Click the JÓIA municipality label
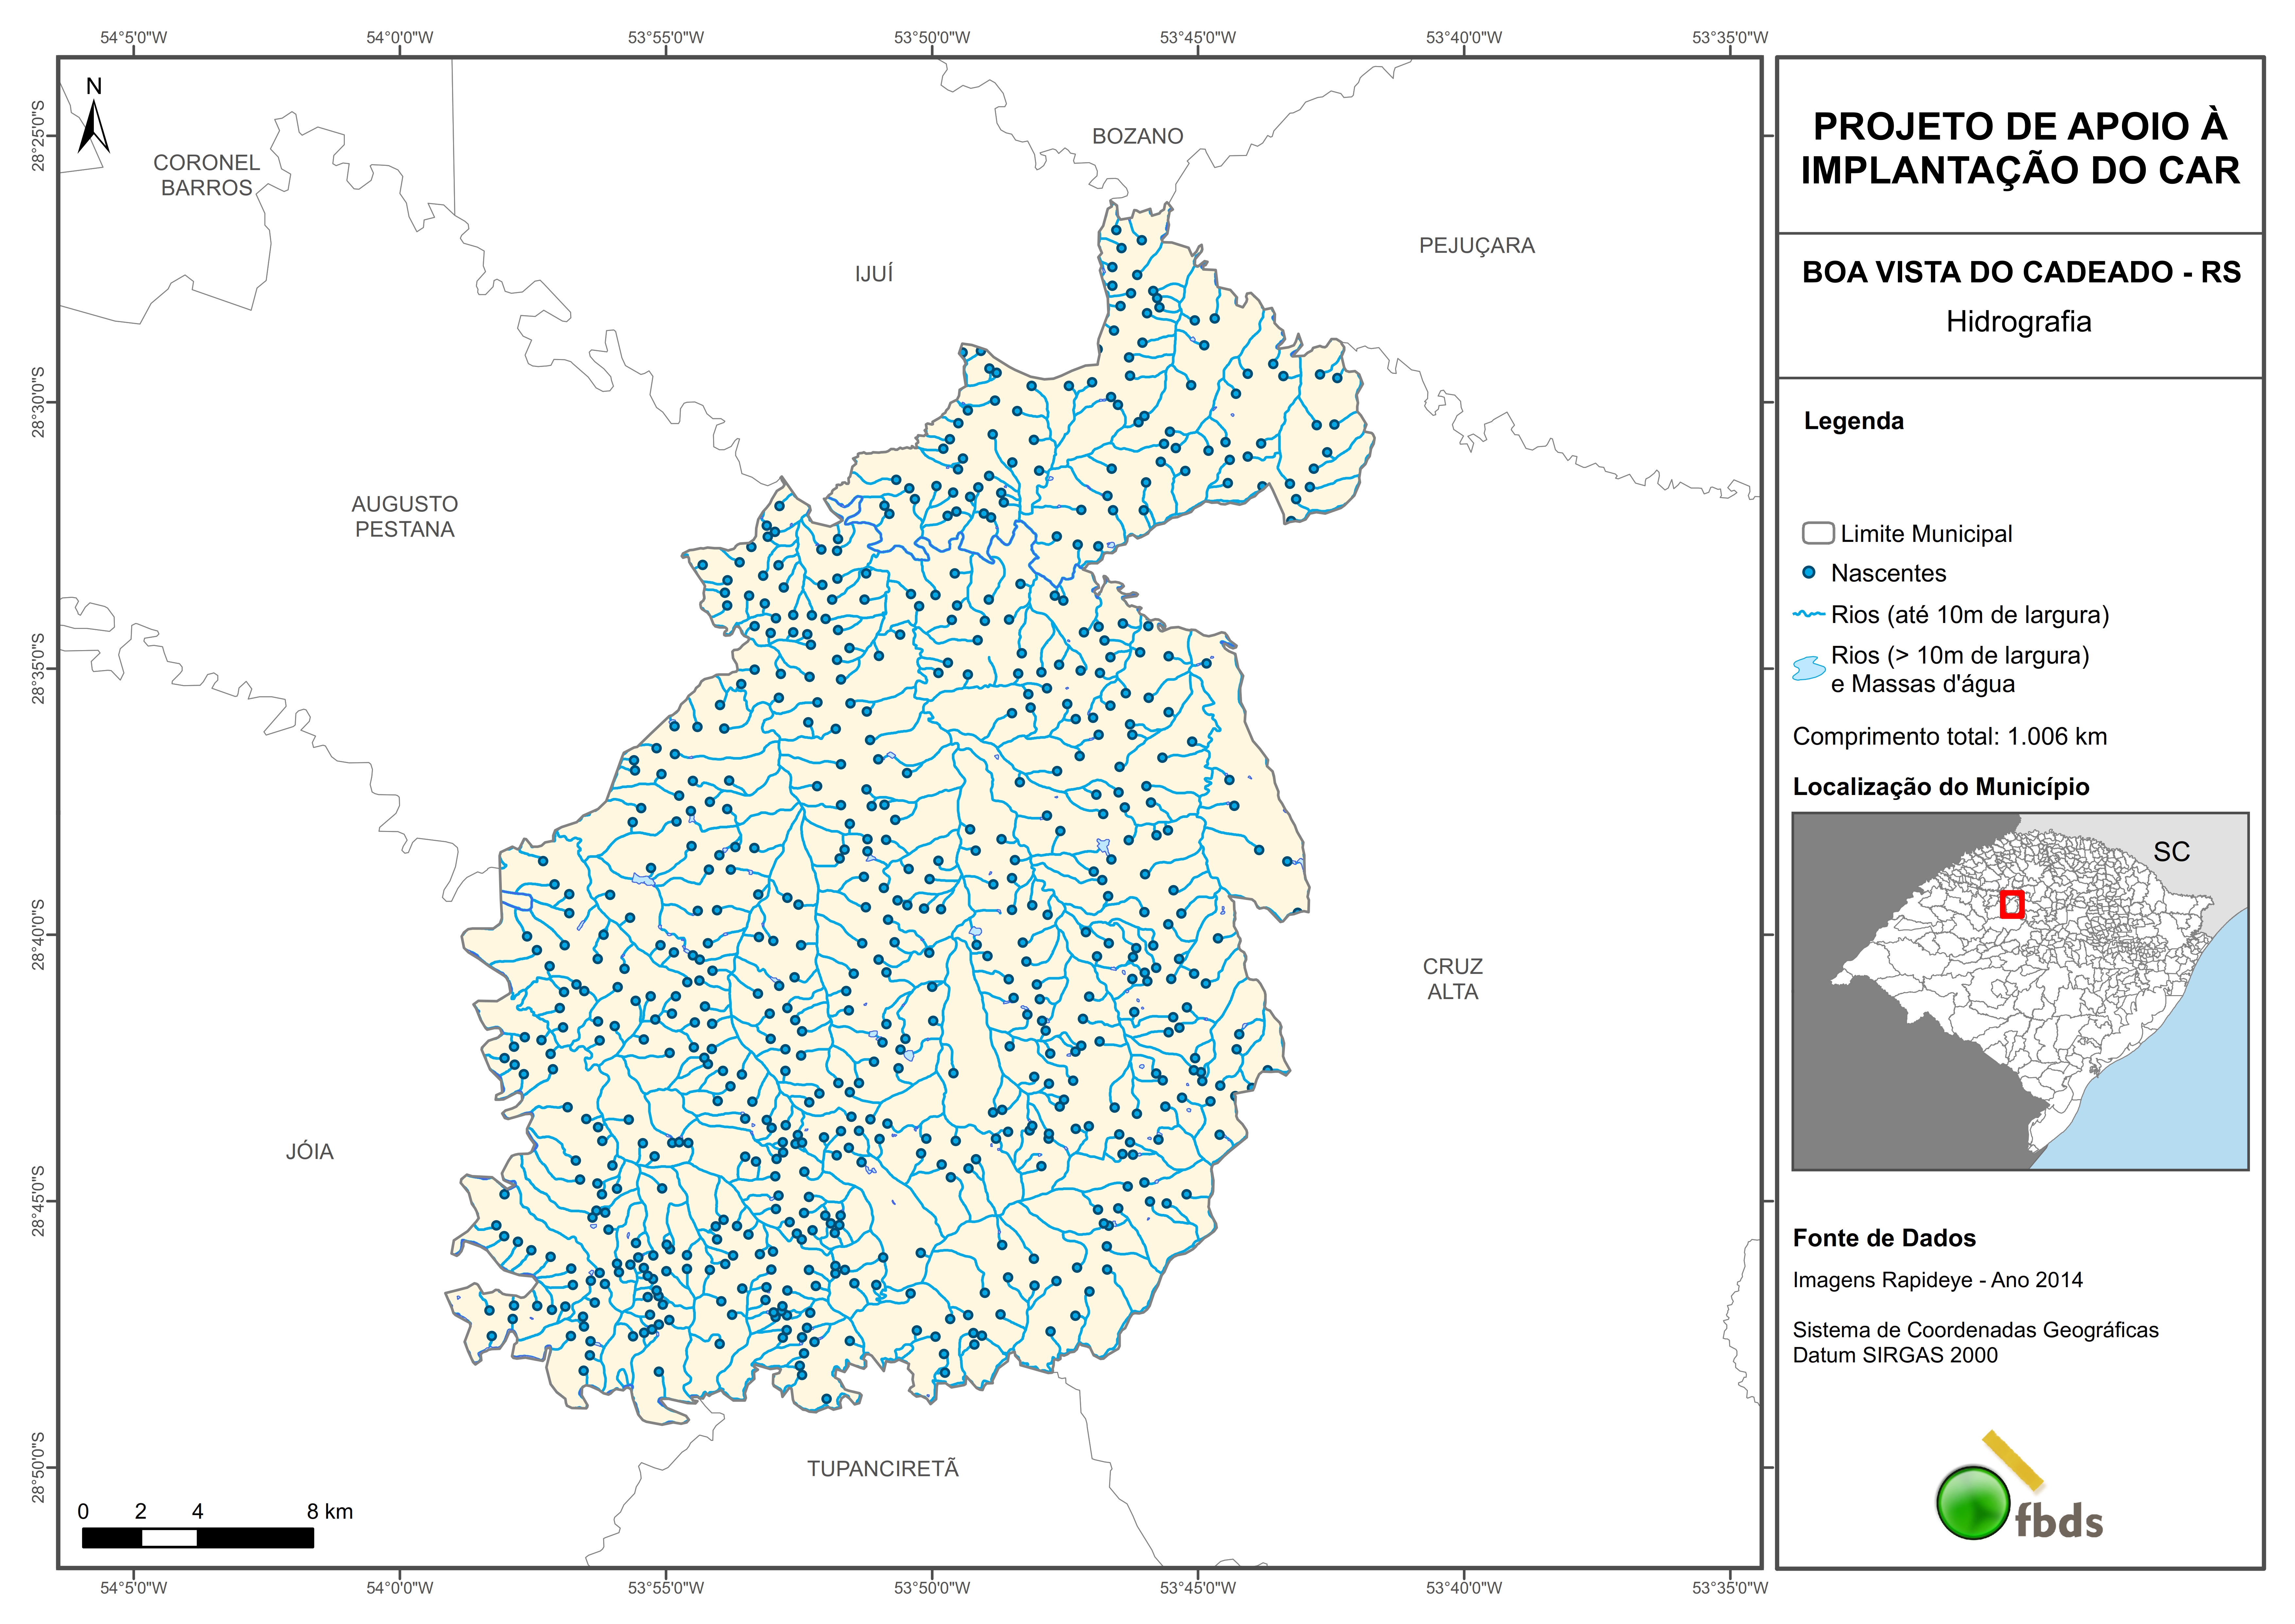2295x1624 pixels. pos(310,1151)
